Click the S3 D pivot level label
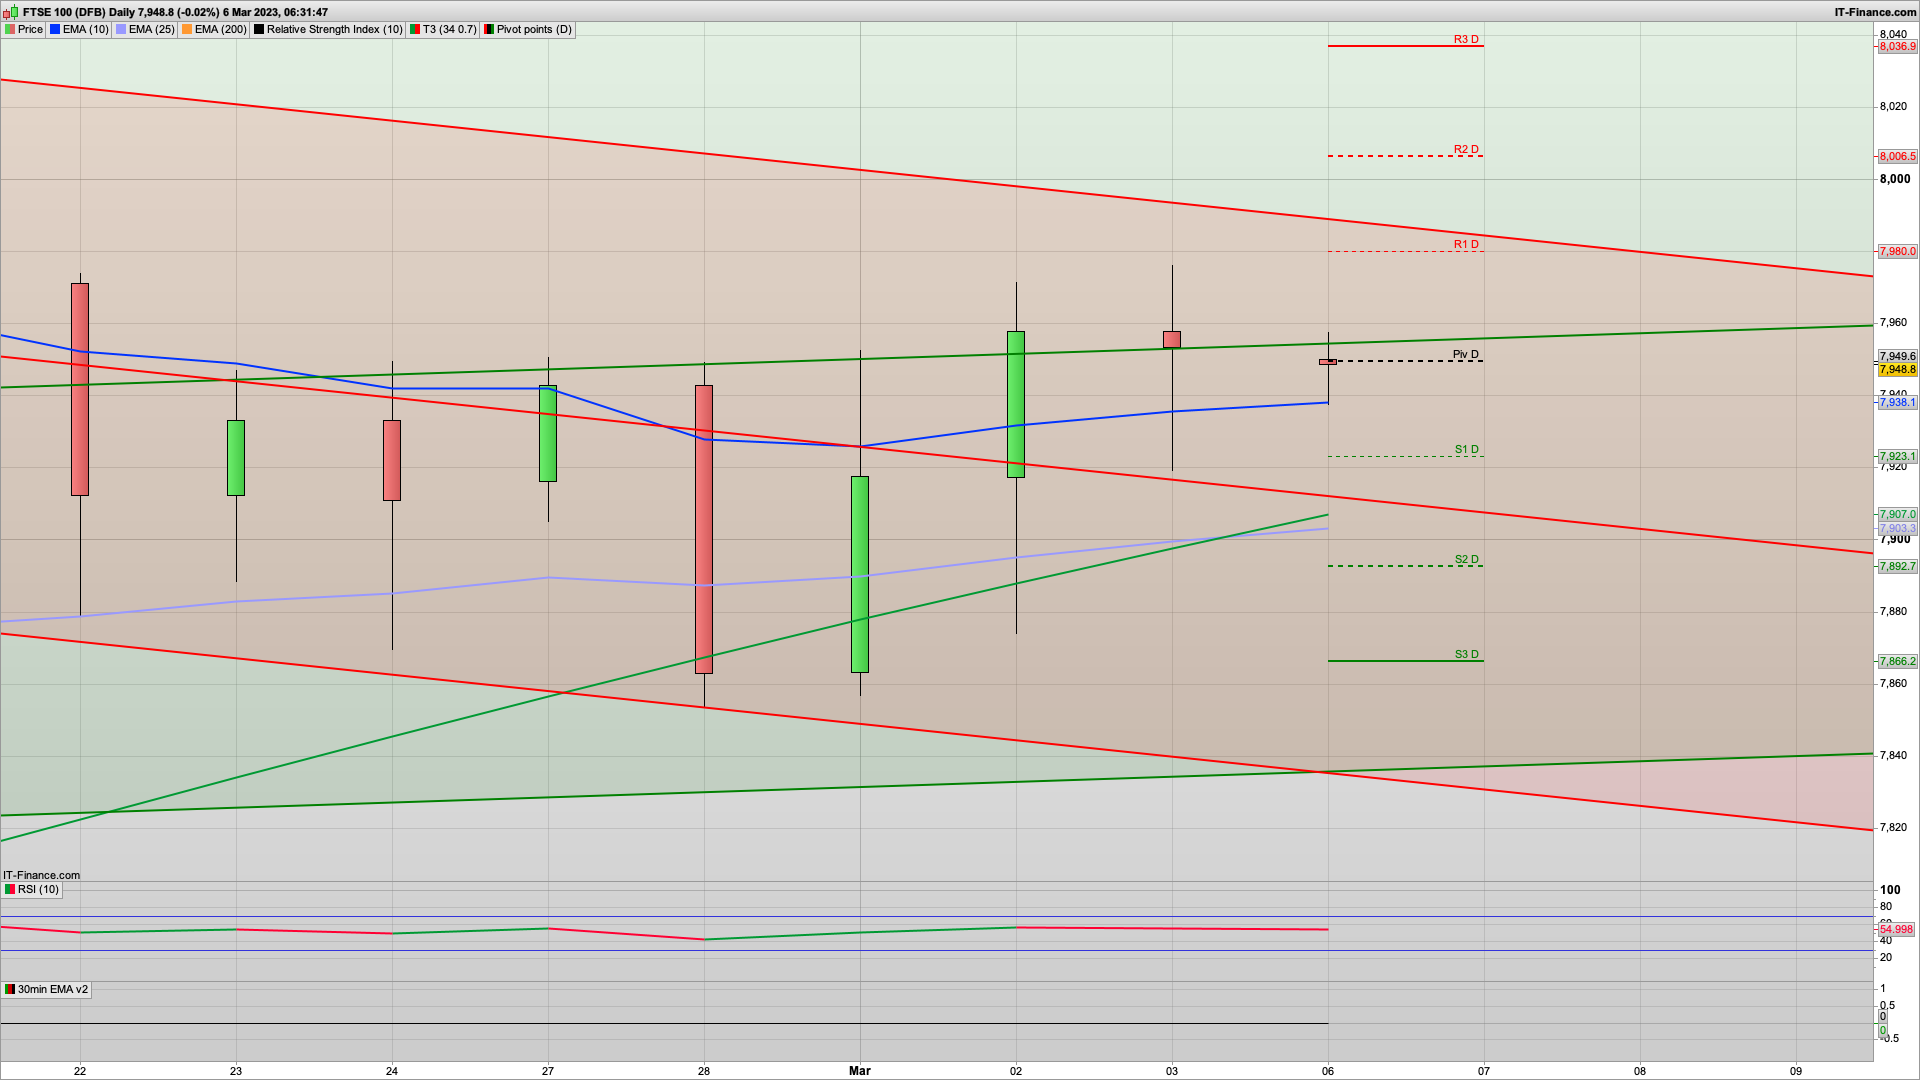 point(1466,655)
